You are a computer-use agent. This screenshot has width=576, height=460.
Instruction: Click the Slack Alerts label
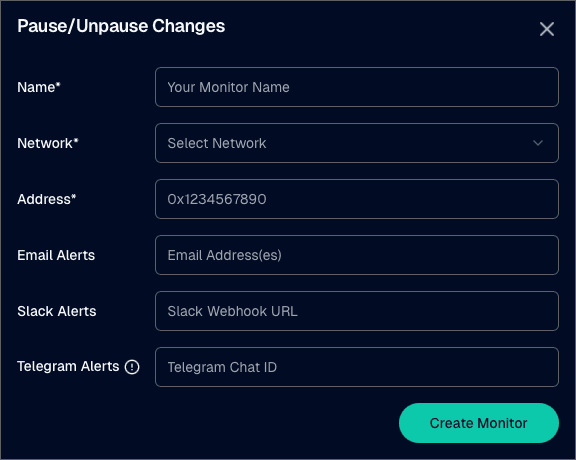[57, 311]
